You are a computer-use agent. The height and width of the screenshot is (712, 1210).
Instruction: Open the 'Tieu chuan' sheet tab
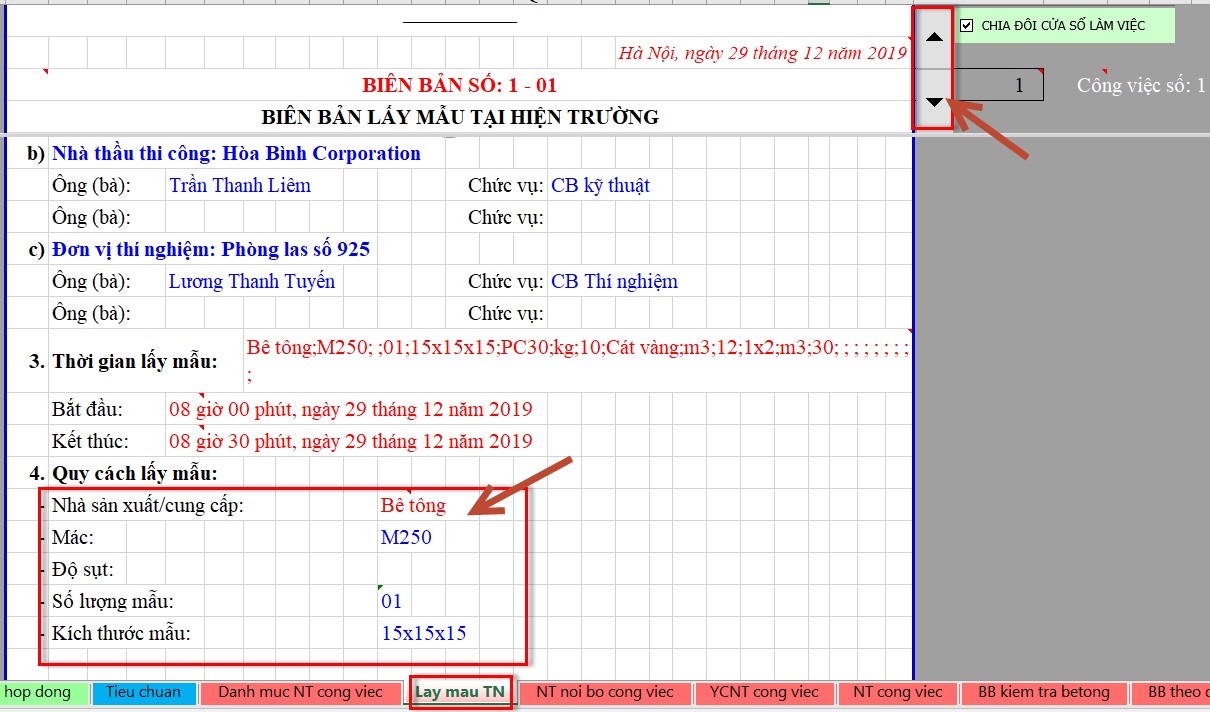(144, 692)
